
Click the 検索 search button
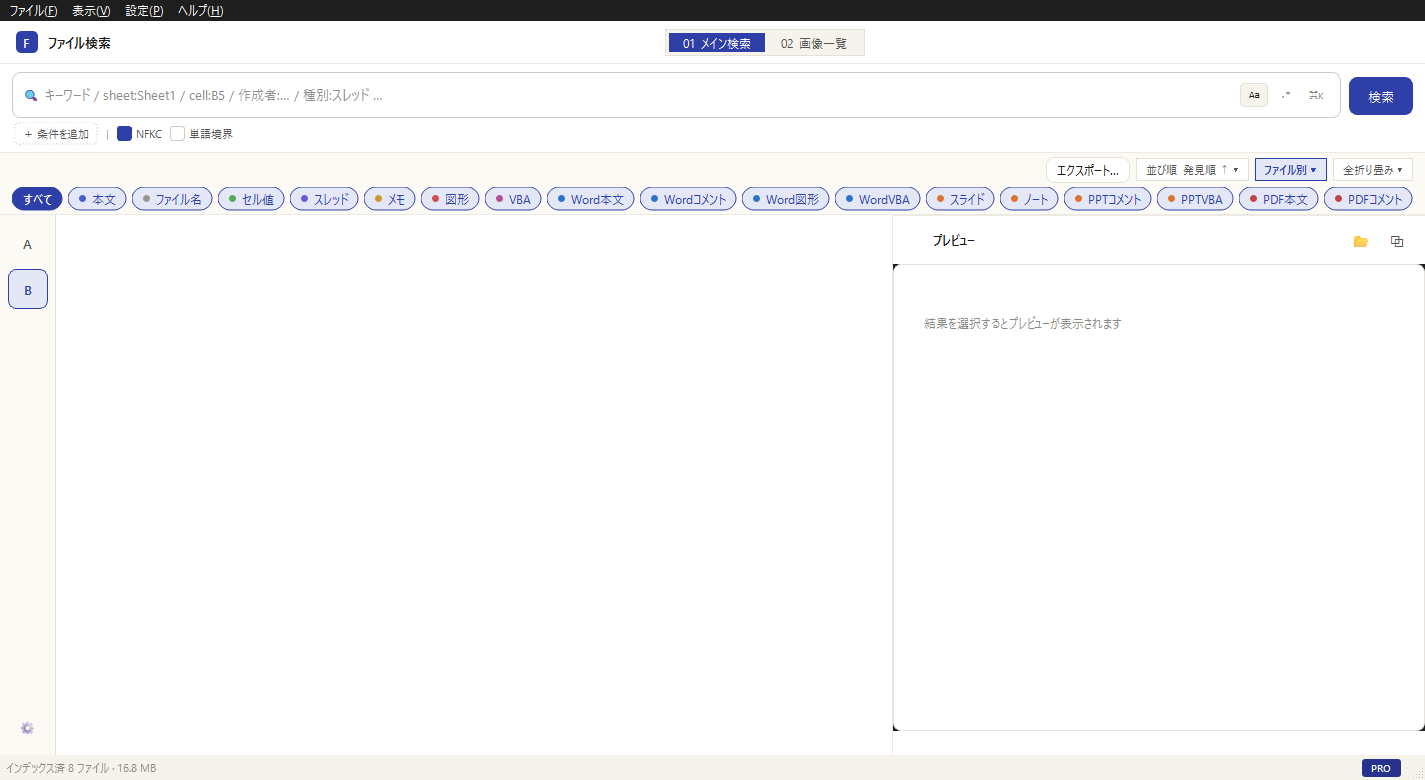click(1381, 96)
